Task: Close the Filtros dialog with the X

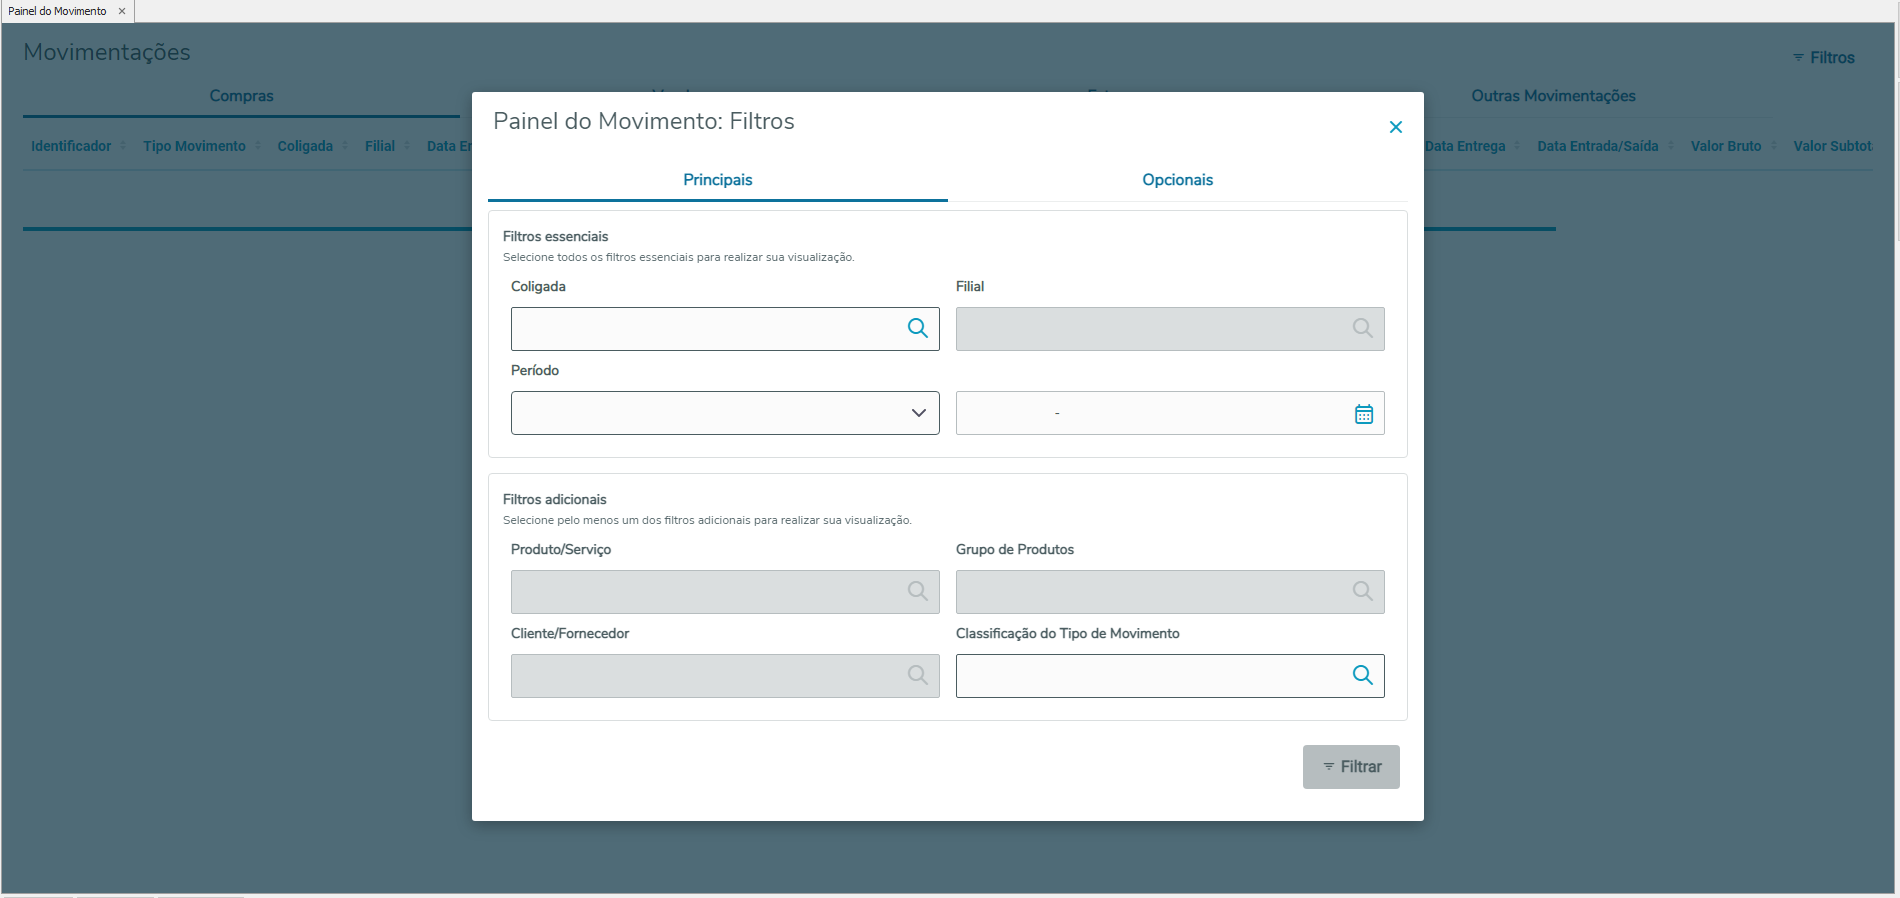Action: tap(1395, 127)
